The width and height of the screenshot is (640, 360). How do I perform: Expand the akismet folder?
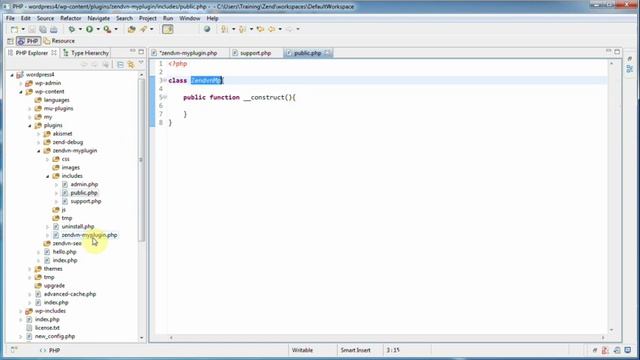pyautogui.click(x=39, y=134)
